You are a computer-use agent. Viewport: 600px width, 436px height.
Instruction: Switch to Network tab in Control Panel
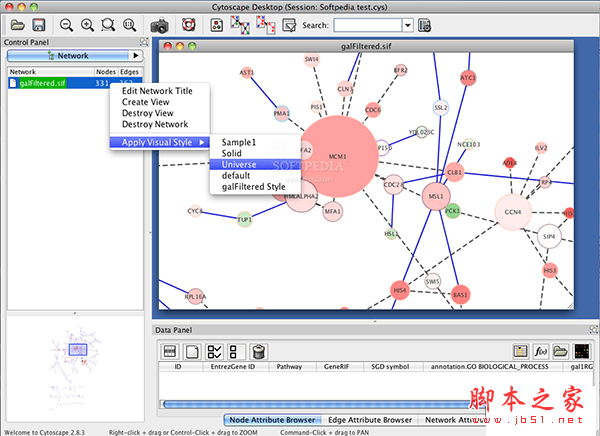69,56
